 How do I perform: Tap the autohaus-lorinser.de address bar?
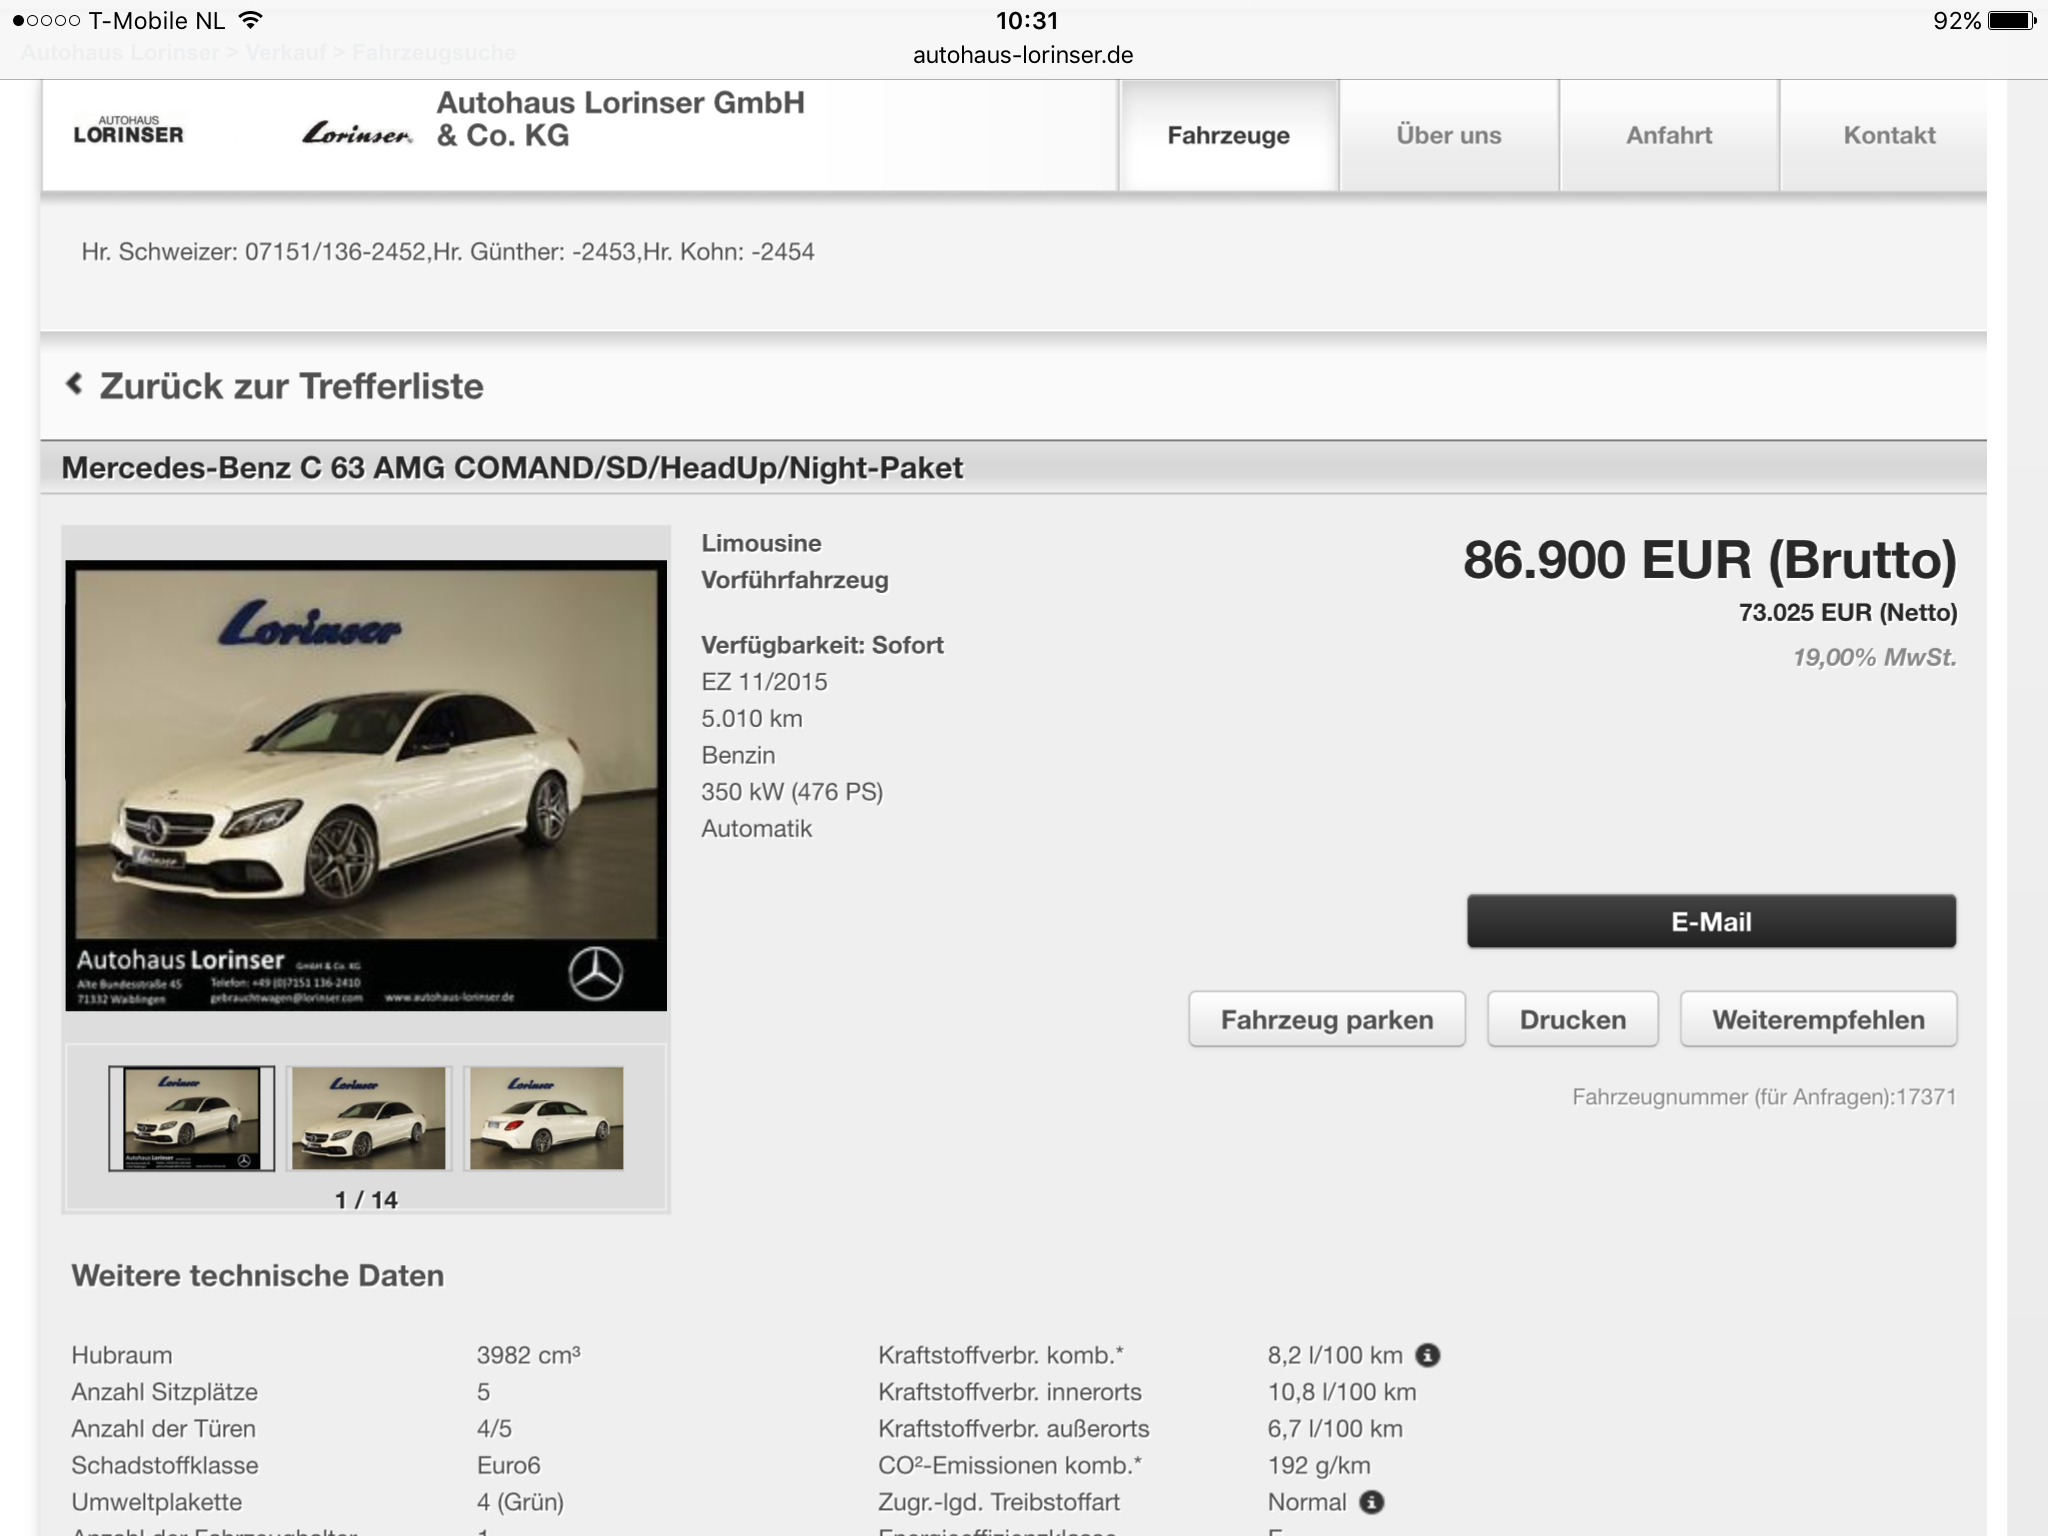1023,55
